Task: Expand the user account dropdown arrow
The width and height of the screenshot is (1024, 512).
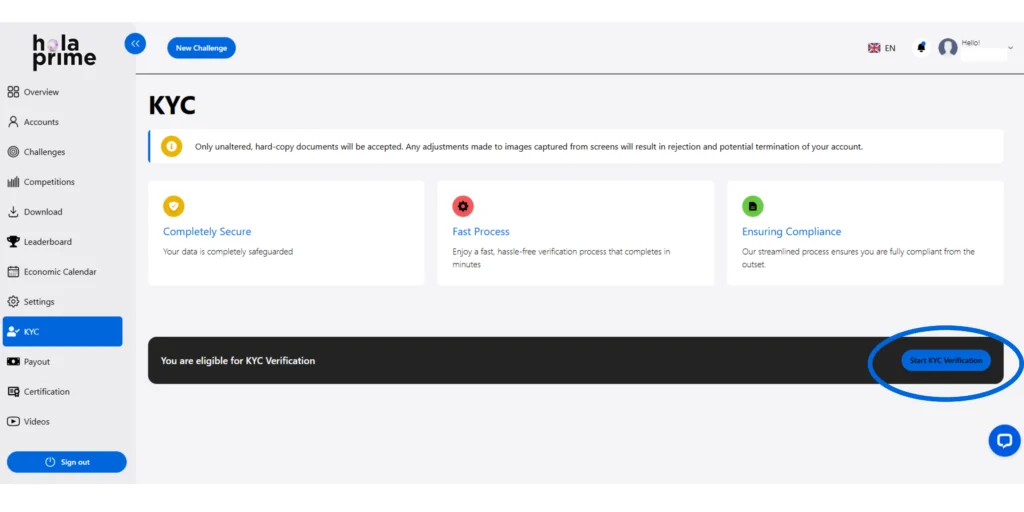Action: pos(1010,48)
